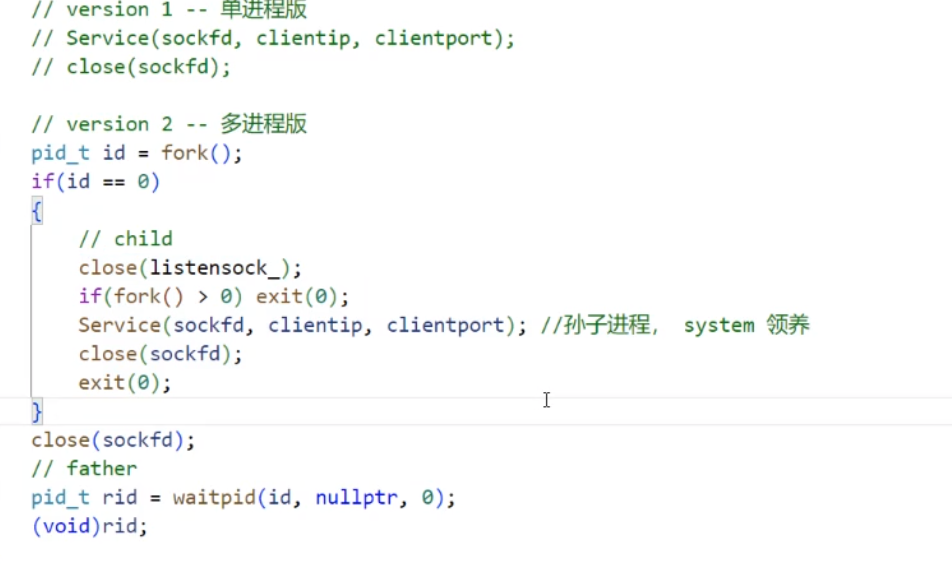The width and height of the screenshot is (952, 564).
Task: Click the line 'if(id == 0)'
Action: click(95, 182)
